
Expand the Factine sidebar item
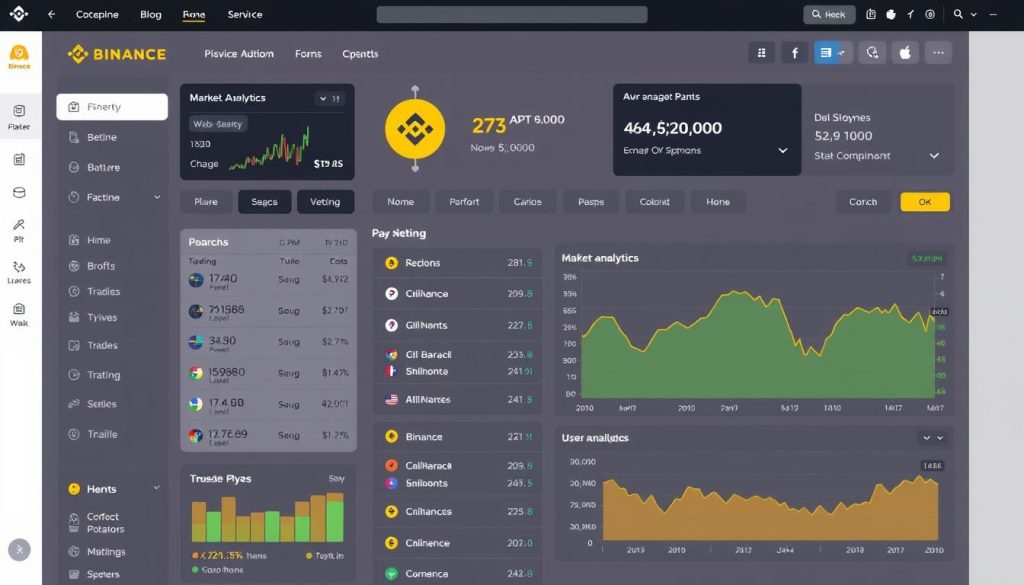(157, 197)
